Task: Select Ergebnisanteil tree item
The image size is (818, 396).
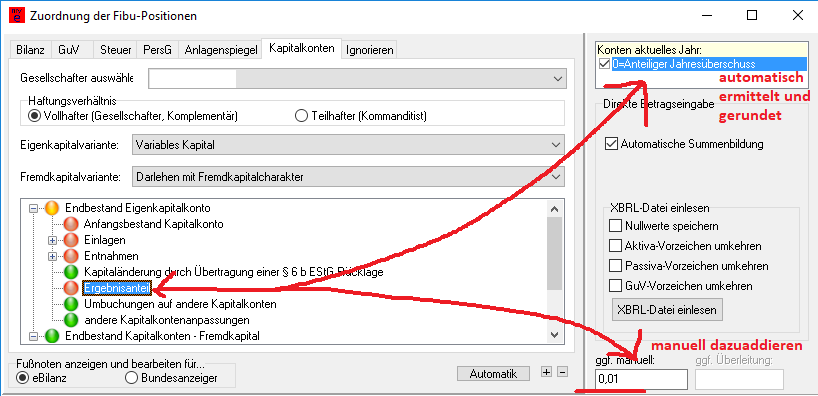Action: tap(116, 287)
